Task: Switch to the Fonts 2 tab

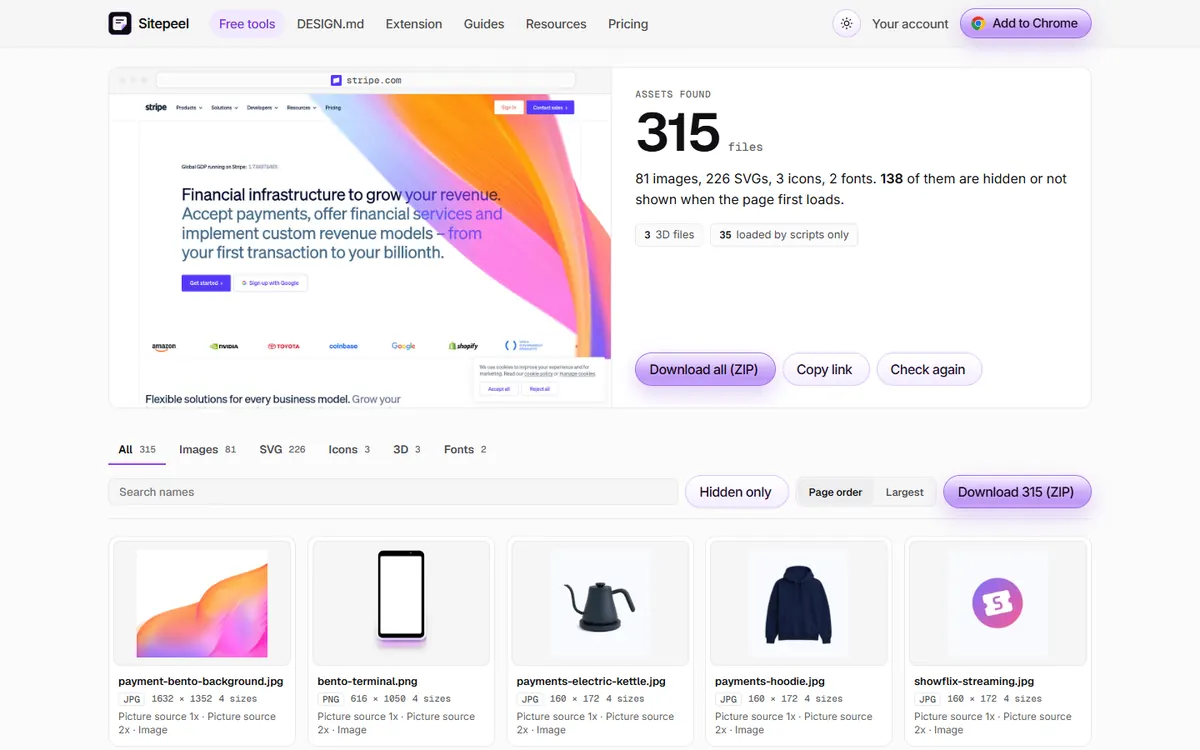Action: click(465, 450)
